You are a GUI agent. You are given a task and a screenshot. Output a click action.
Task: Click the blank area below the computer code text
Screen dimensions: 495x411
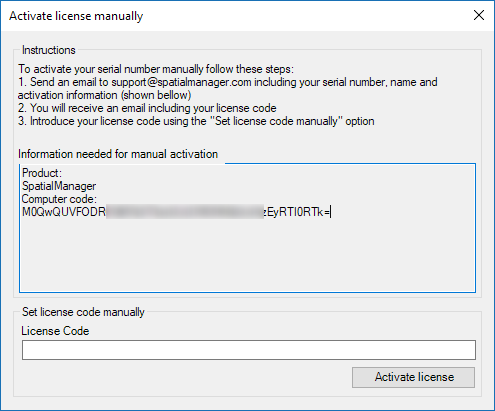(247, 257)
